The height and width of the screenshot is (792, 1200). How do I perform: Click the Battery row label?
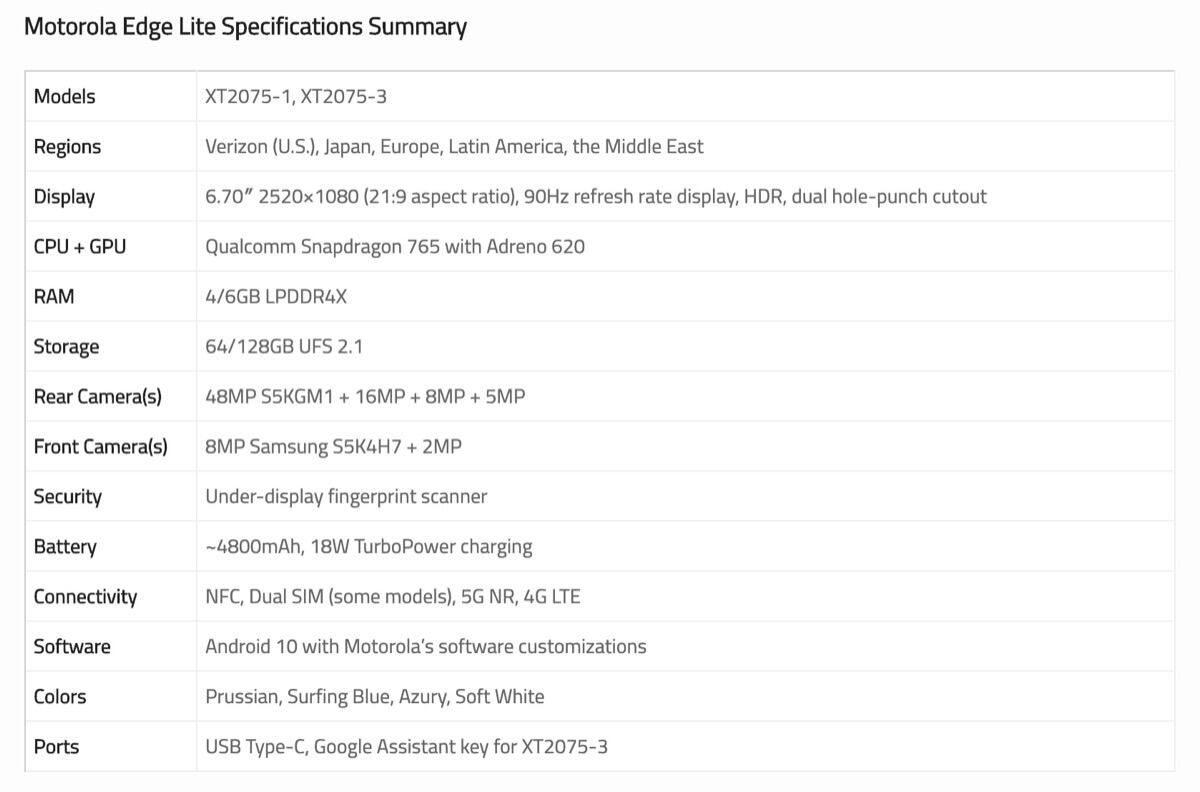(65, 546)
